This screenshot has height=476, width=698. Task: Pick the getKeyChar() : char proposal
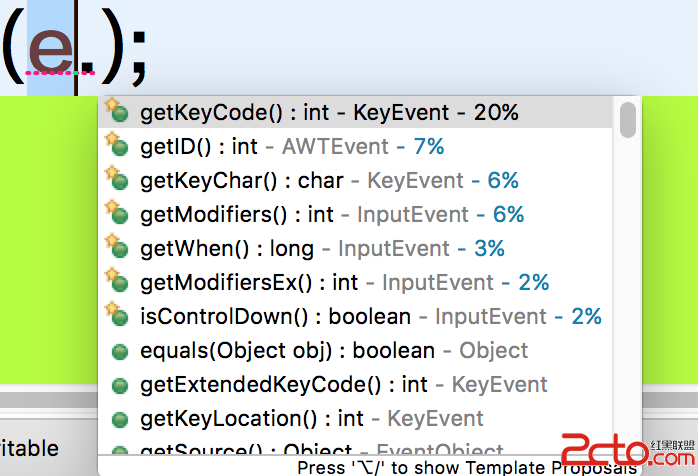pyautogui.click(x=355, y=180)
